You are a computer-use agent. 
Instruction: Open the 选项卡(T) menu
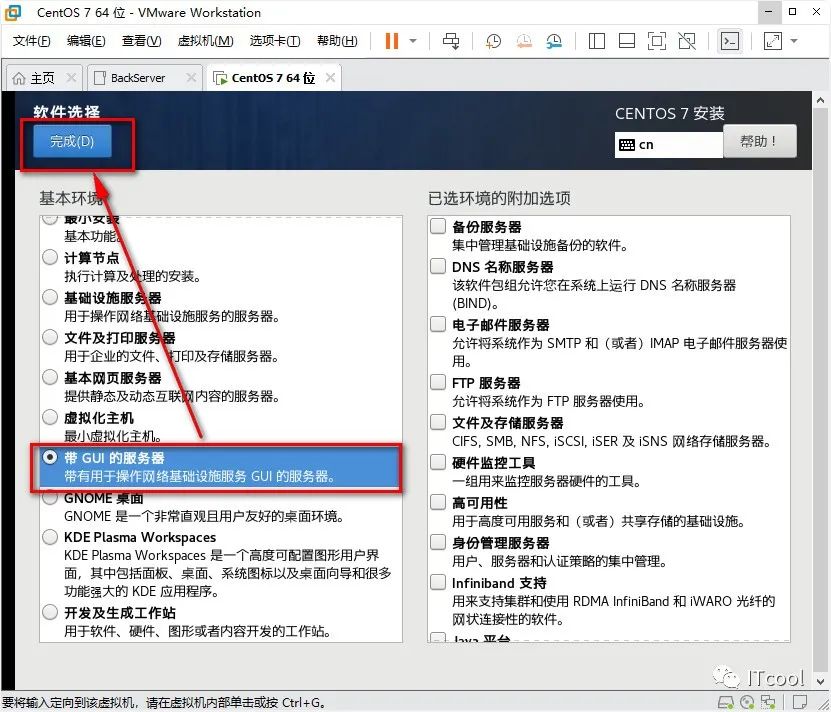275,41
